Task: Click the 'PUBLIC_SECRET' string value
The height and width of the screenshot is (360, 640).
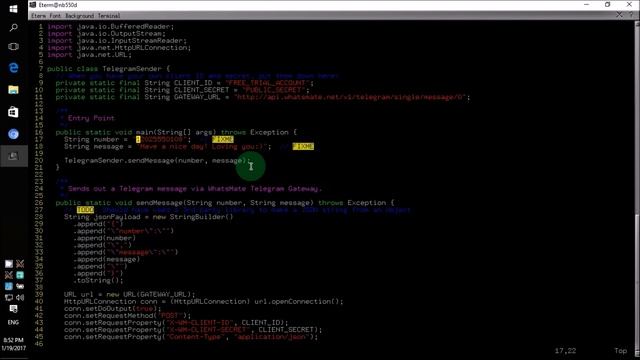Action: [x=274, y=90]
